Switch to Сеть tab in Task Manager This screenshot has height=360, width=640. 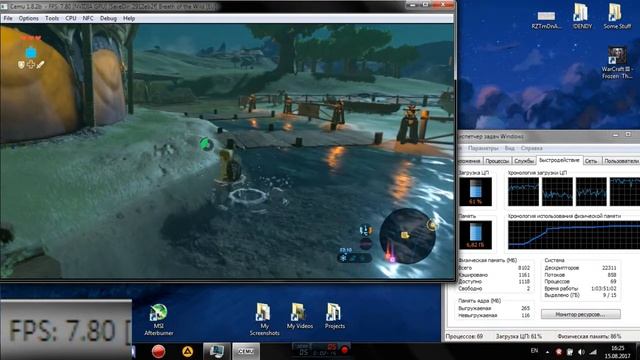pyautogui.click(x=591, y=161)
